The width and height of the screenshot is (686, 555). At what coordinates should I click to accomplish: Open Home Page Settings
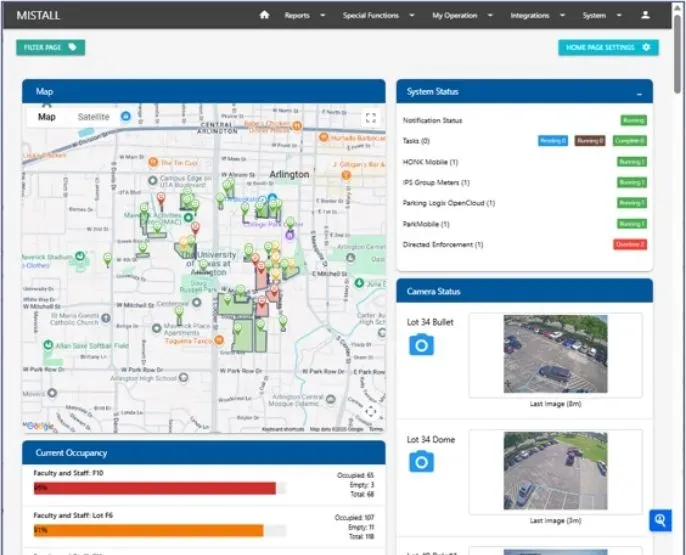[x=608, y=47]
